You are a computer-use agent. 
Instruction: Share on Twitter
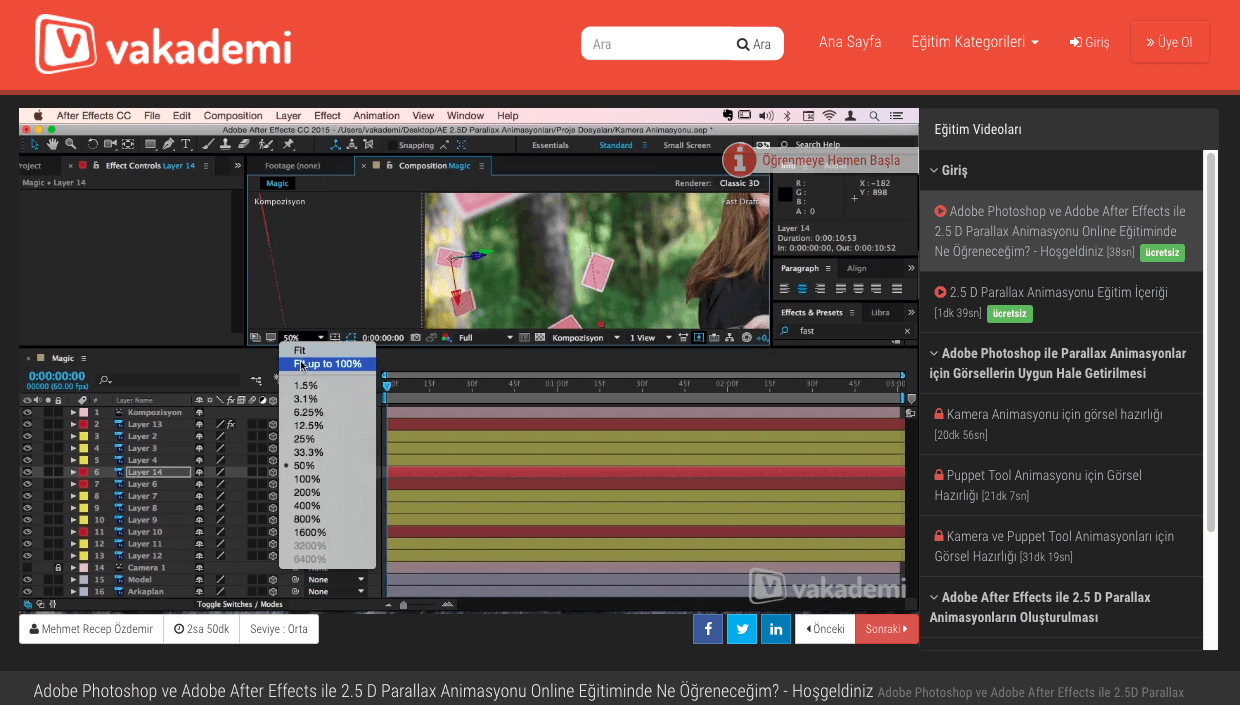pyautogui.click(x=741, y=629)
